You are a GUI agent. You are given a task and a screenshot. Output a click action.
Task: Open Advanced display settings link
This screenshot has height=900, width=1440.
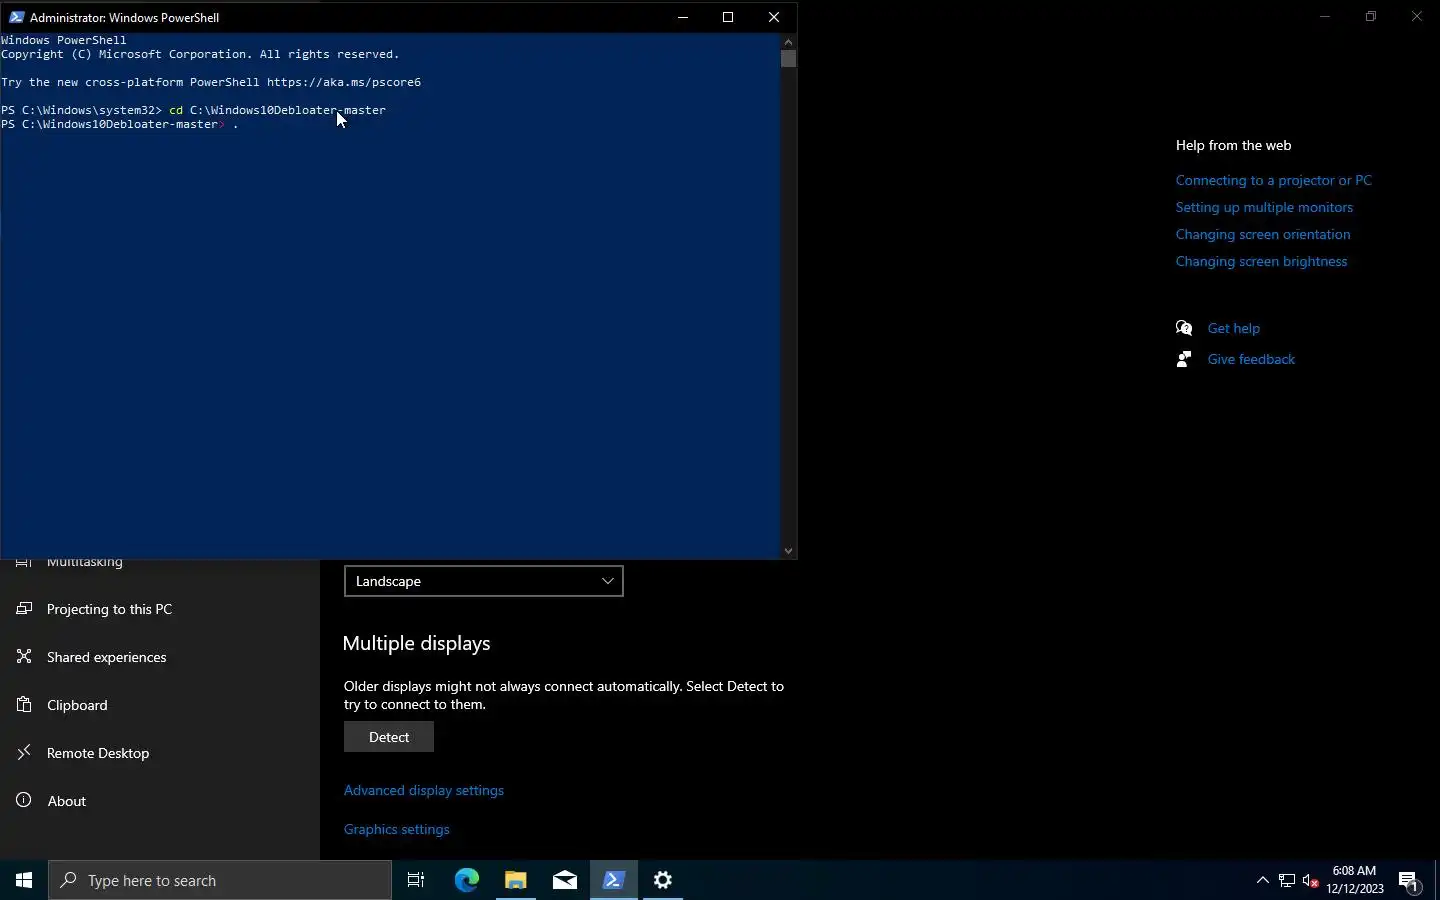(x=424, y=790)
